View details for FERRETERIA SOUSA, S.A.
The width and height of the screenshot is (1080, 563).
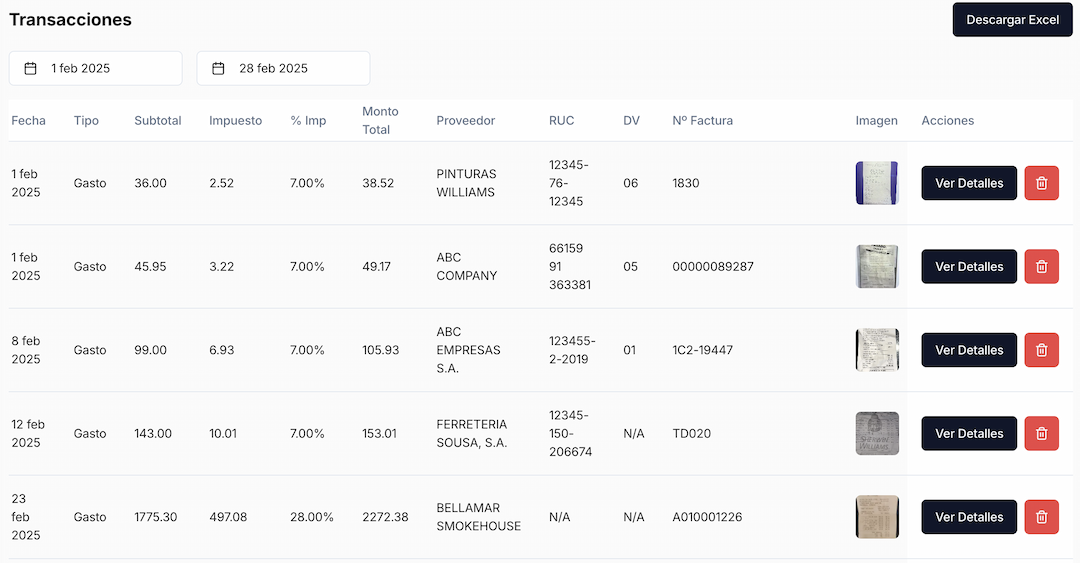point(969,433)
